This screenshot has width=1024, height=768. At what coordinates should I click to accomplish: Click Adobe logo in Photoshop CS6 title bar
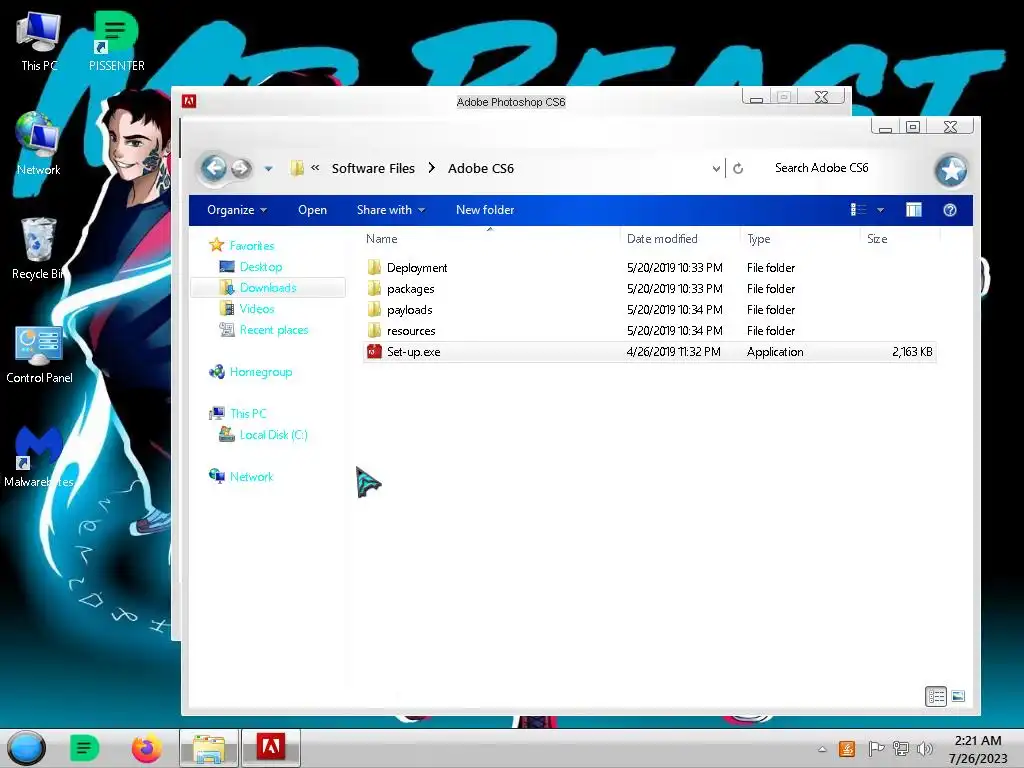pos(189,101)
